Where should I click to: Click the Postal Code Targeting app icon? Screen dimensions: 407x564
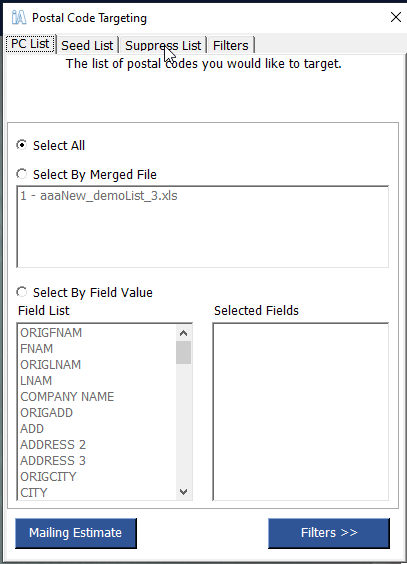19,17
